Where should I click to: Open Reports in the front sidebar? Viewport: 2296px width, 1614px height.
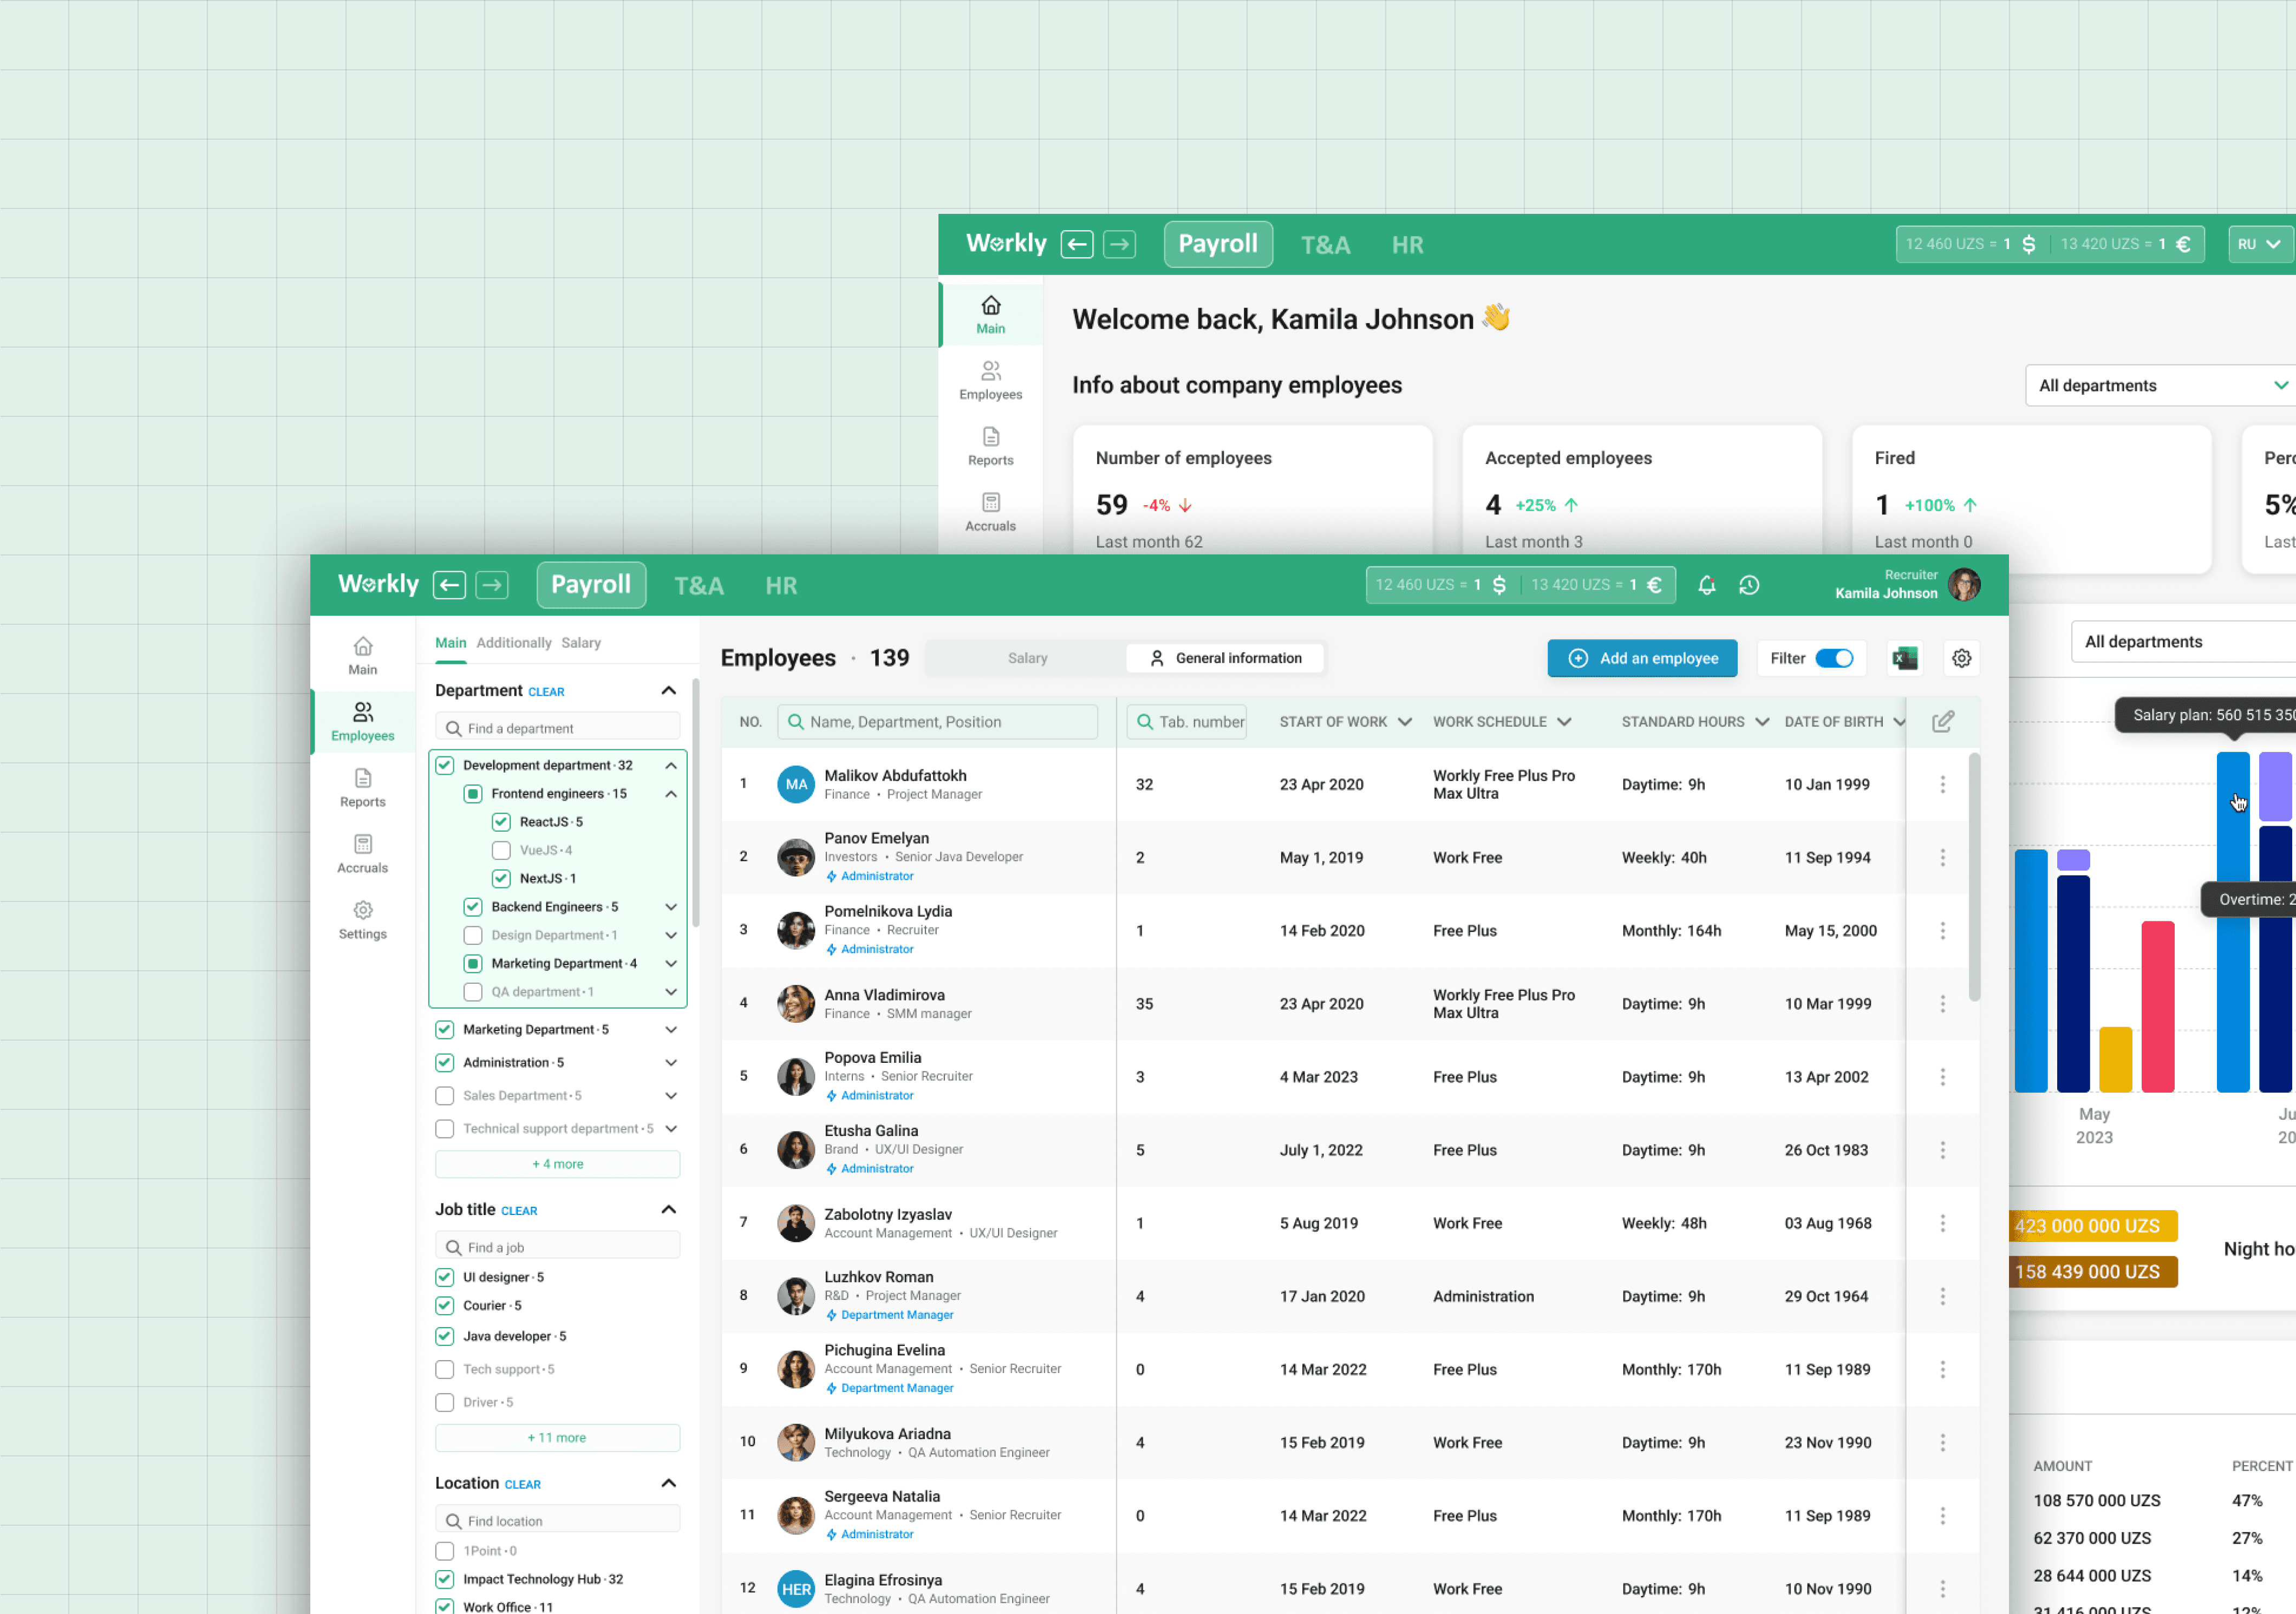pos(362,787)
